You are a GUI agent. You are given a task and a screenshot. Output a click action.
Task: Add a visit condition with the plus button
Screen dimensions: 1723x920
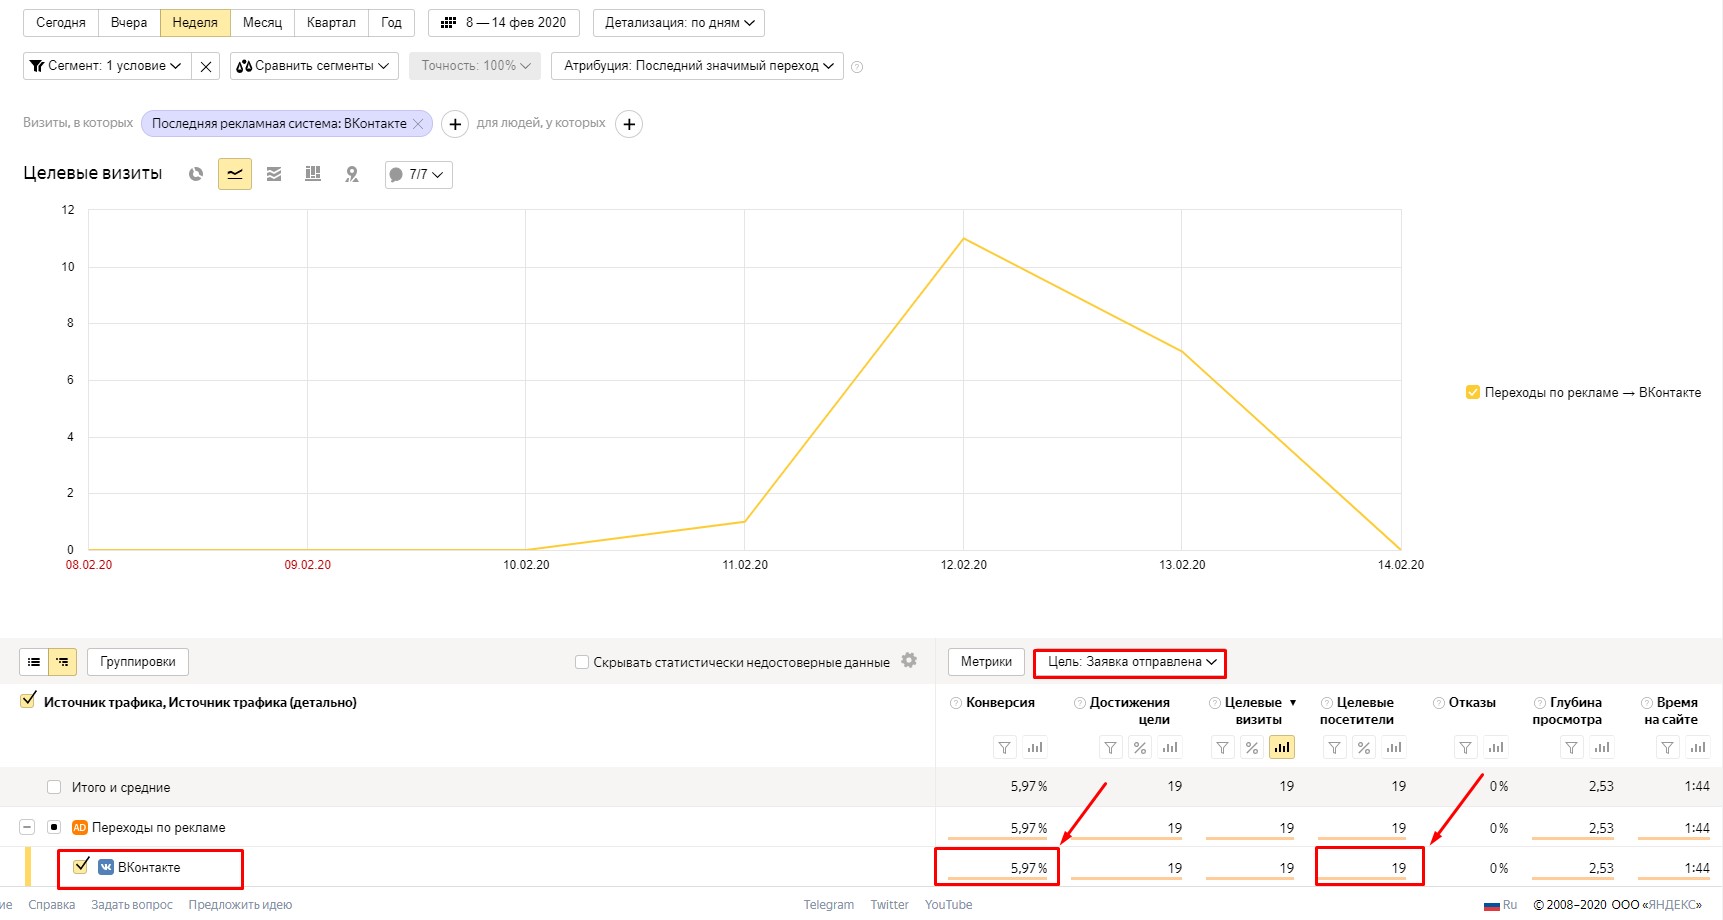(x=455, y=124)
